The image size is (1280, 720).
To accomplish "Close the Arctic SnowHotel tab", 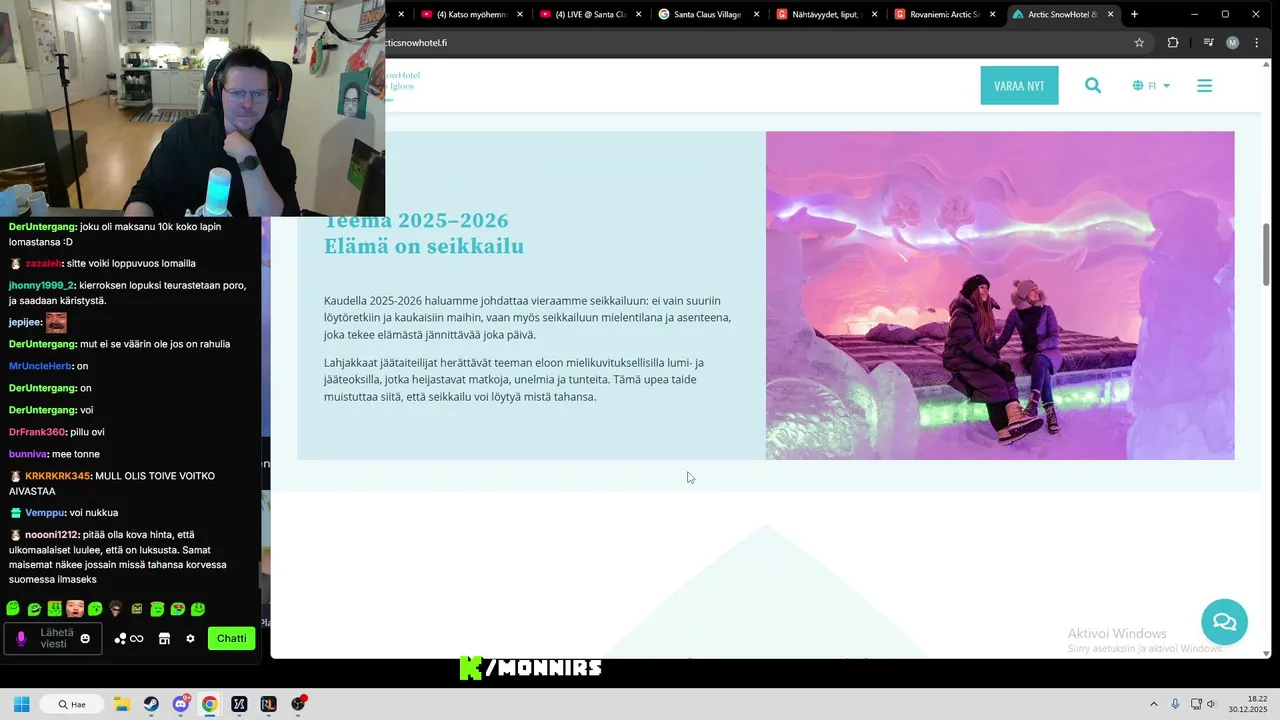I will [x=1110, y=14].
